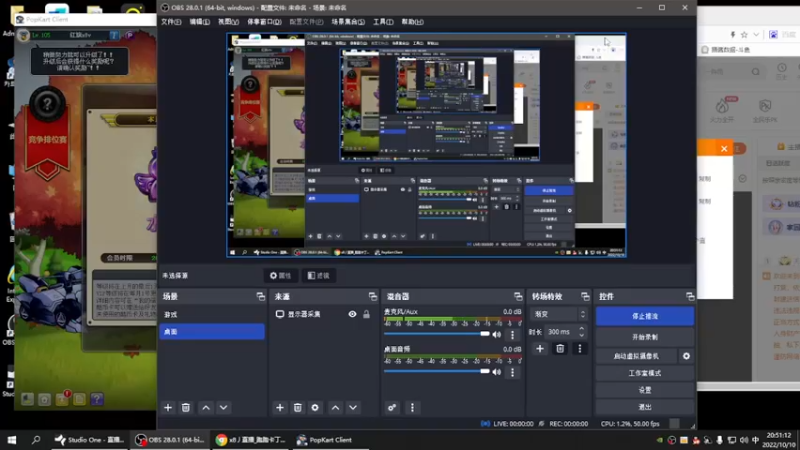Mute the 麦克风/Aux speaker icon
Screen dimensions: 800x450
tap(497, 335)
